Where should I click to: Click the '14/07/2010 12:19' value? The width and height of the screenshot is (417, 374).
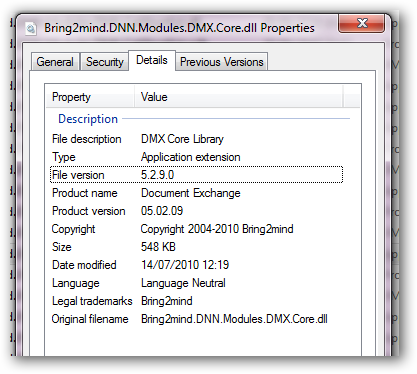(185, 265)
